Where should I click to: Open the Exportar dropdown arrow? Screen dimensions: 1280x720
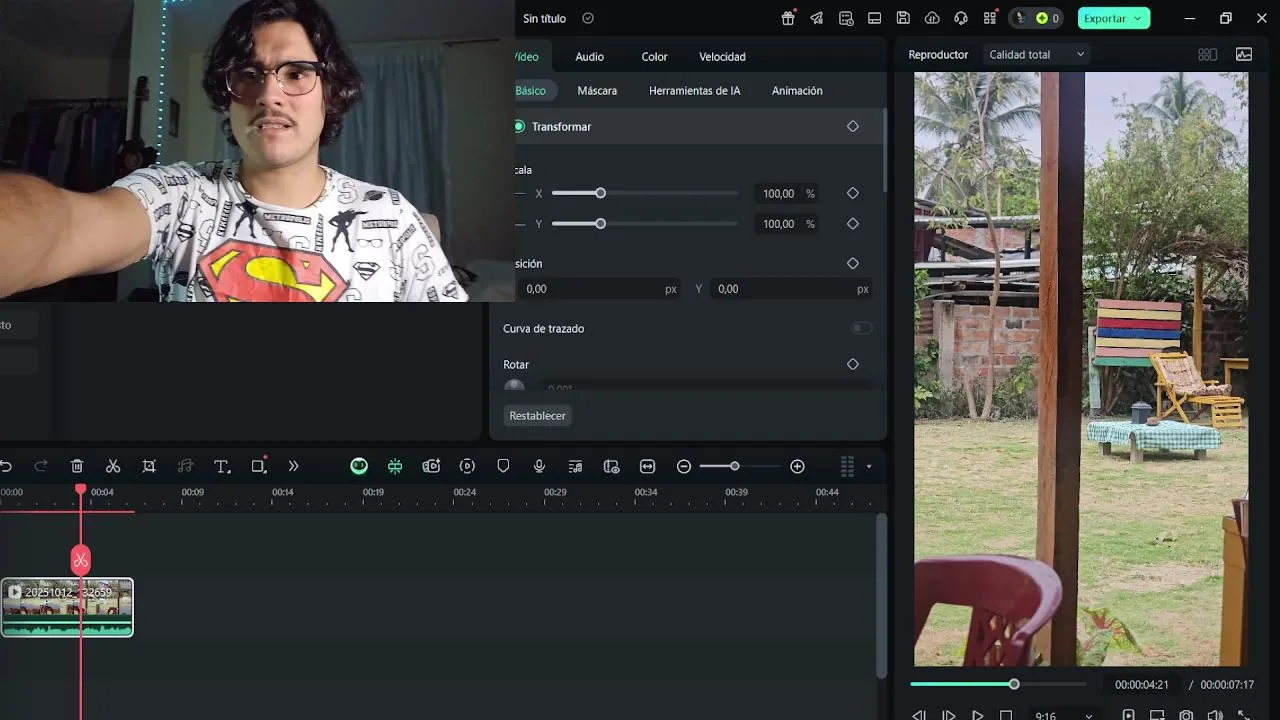tap(1137, 19)
